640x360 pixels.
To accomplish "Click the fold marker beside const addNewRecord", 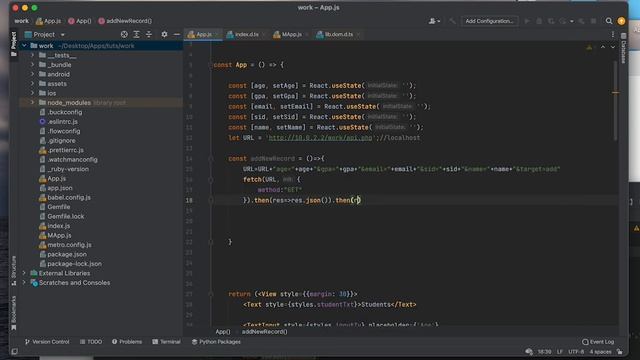I will (211, 158).
